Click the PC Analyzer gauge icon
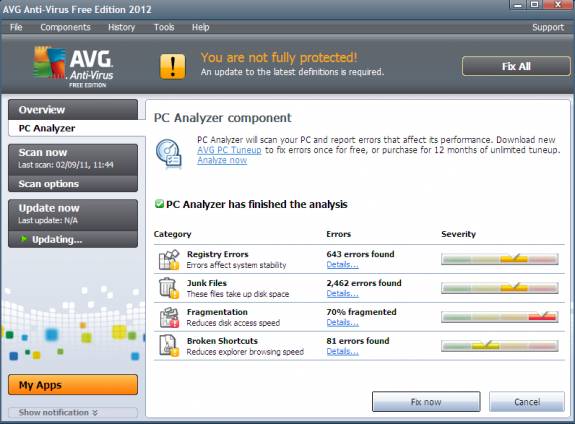Screen dimensions: 575x424 click(169, 154)
